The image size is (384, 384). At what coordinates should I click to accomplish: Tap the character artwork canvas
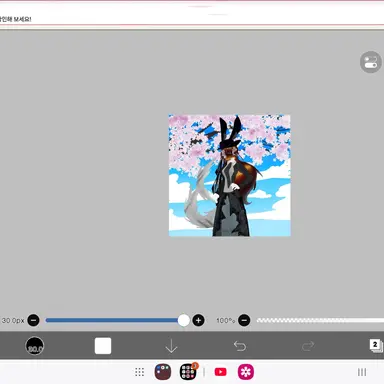tap(229, 175)
